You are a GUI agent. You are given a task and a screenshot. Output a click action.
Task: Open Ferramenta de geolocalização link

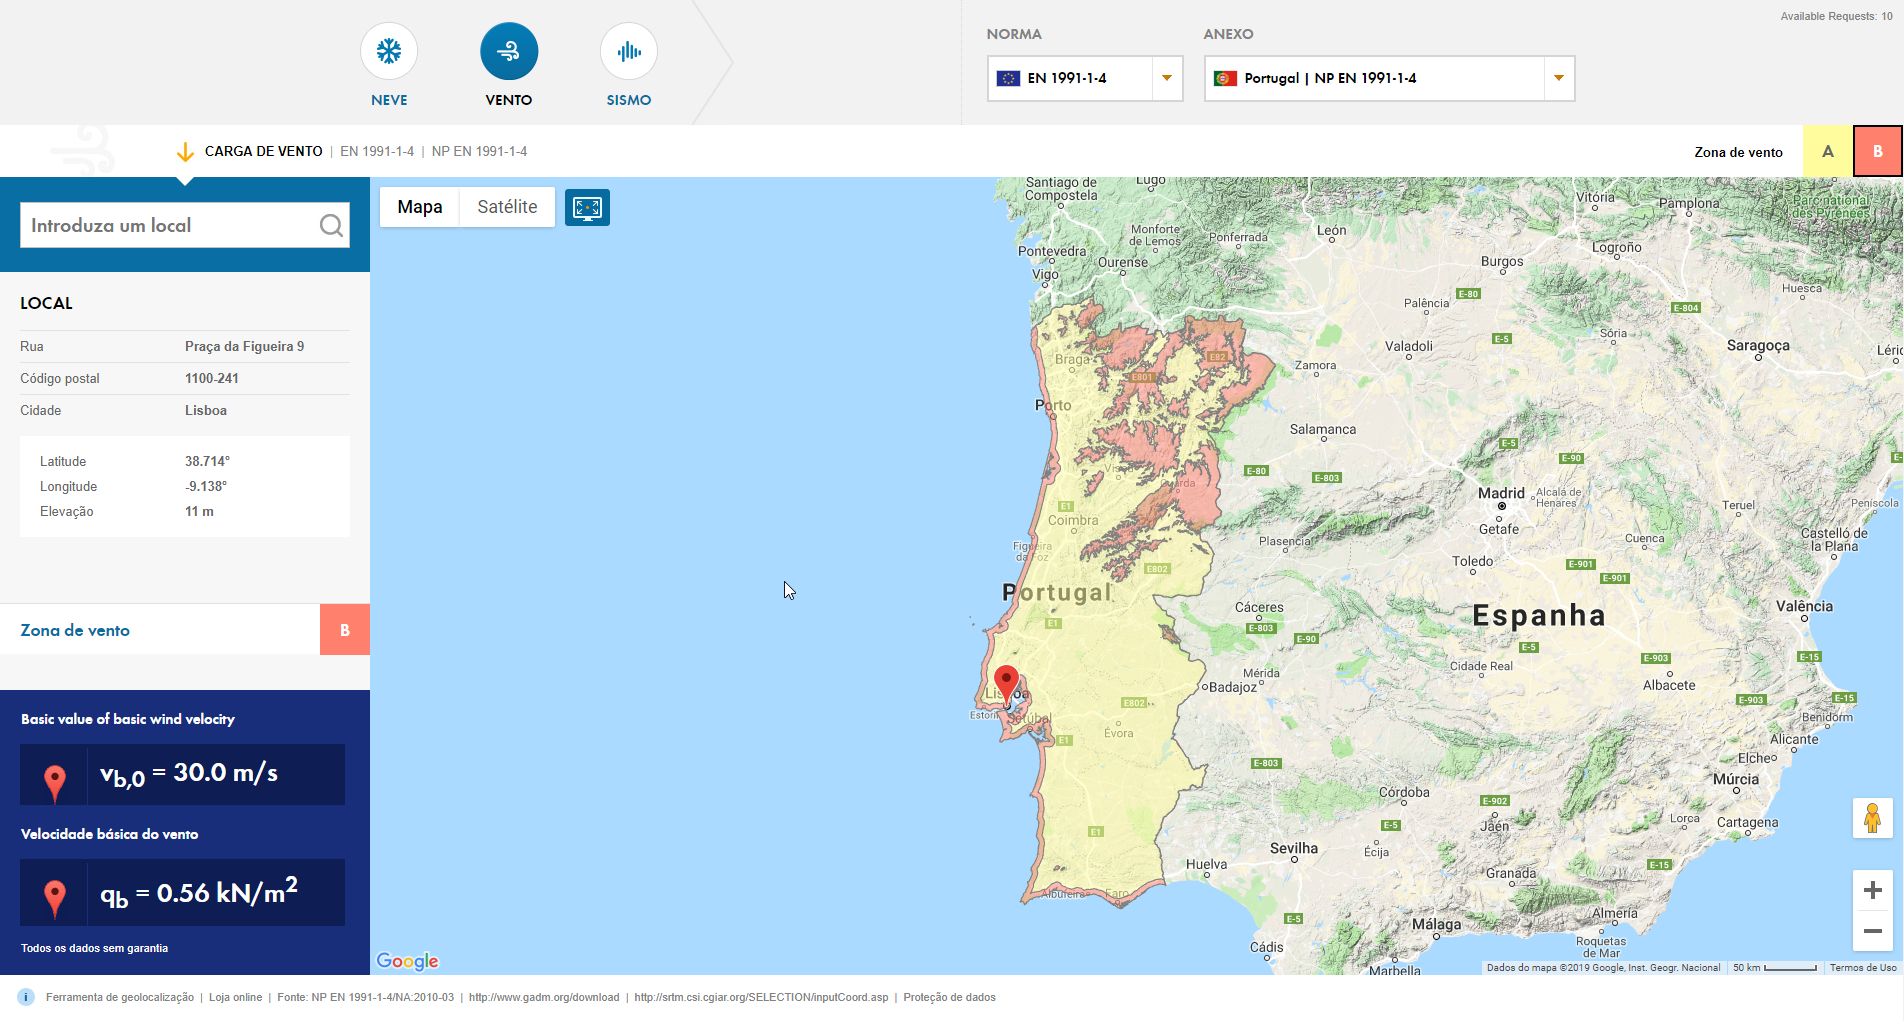120,998
